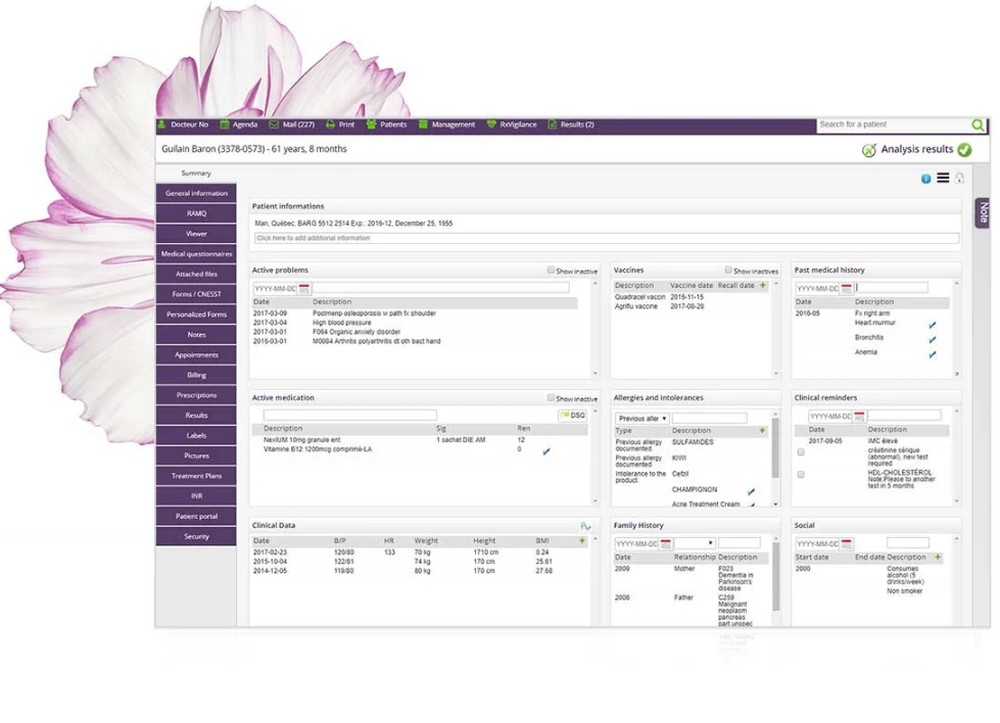
Task: Add a Social entry with green plus
Action: [x=938, y=557]
